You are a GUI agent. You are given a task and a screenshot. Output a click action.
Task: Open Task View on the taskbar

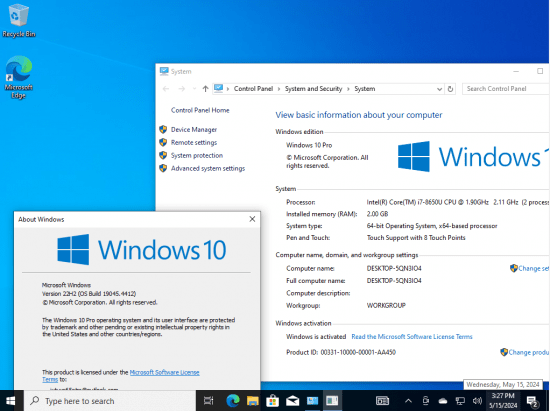click(x=208, y=400)
